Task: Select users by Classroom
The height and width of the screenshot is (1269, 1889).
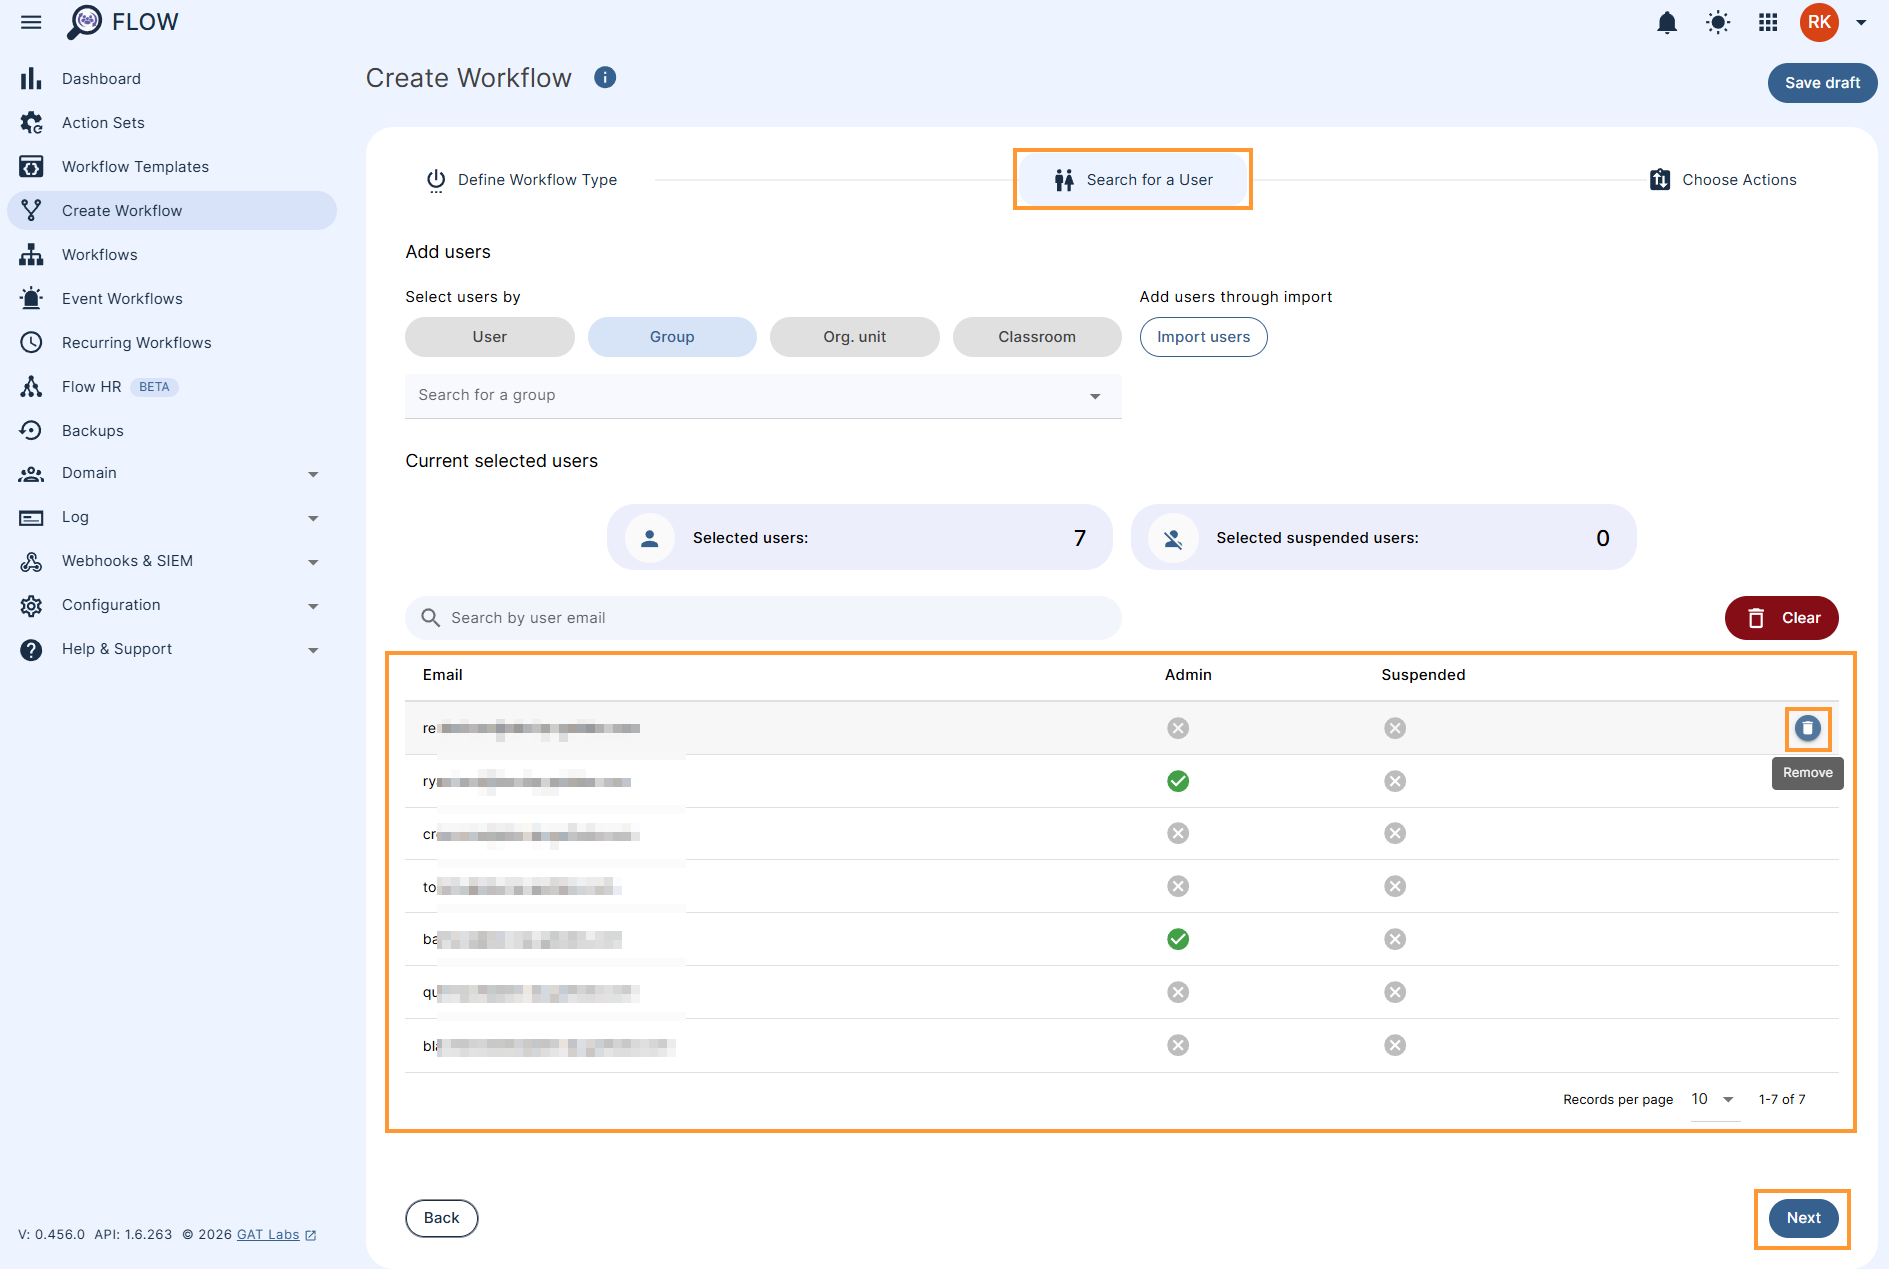Action: pos(1037,337)
